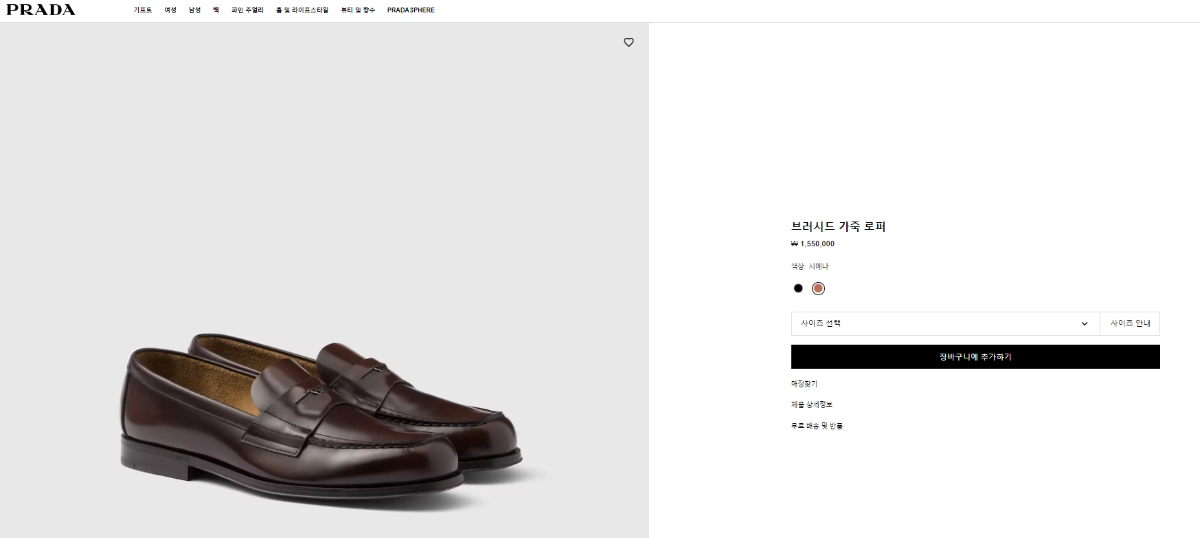Select the Siena brown color swatch
This screenshot has height=538, width=1200.
pyautogui.click(x=818, y=288)
